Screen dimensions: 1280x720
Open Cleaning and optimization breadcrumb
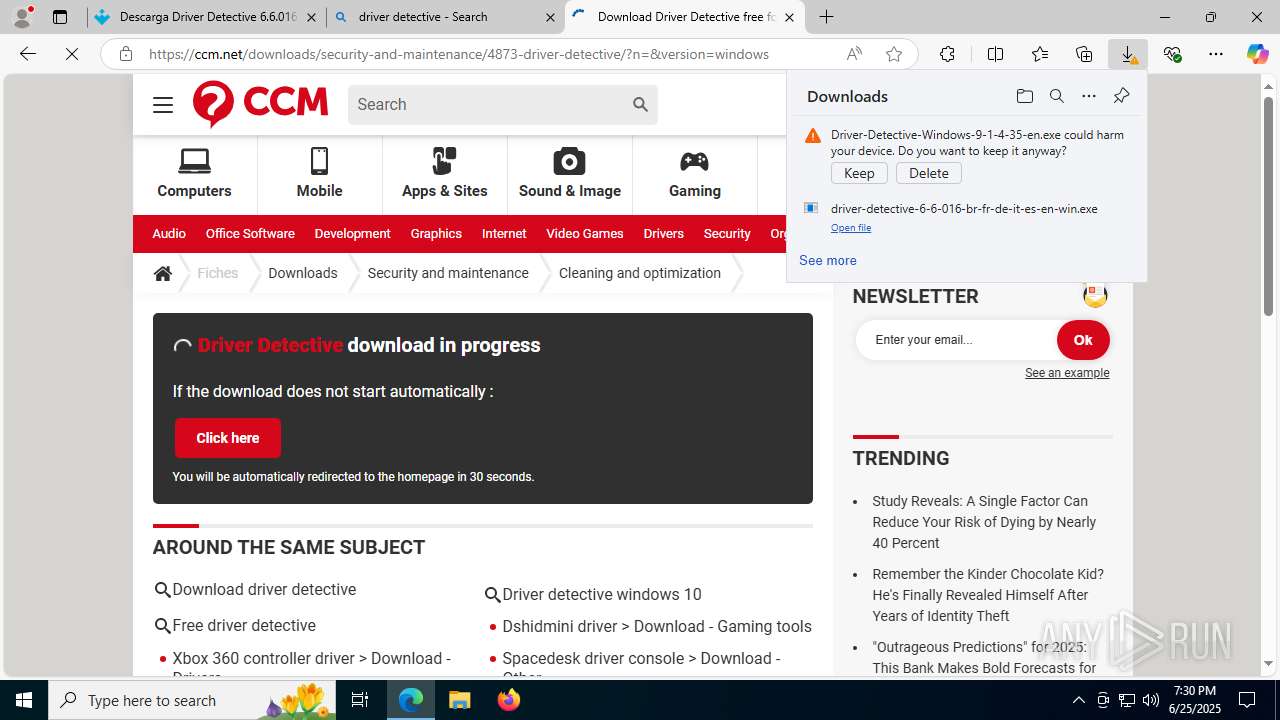tap(640, 273)
